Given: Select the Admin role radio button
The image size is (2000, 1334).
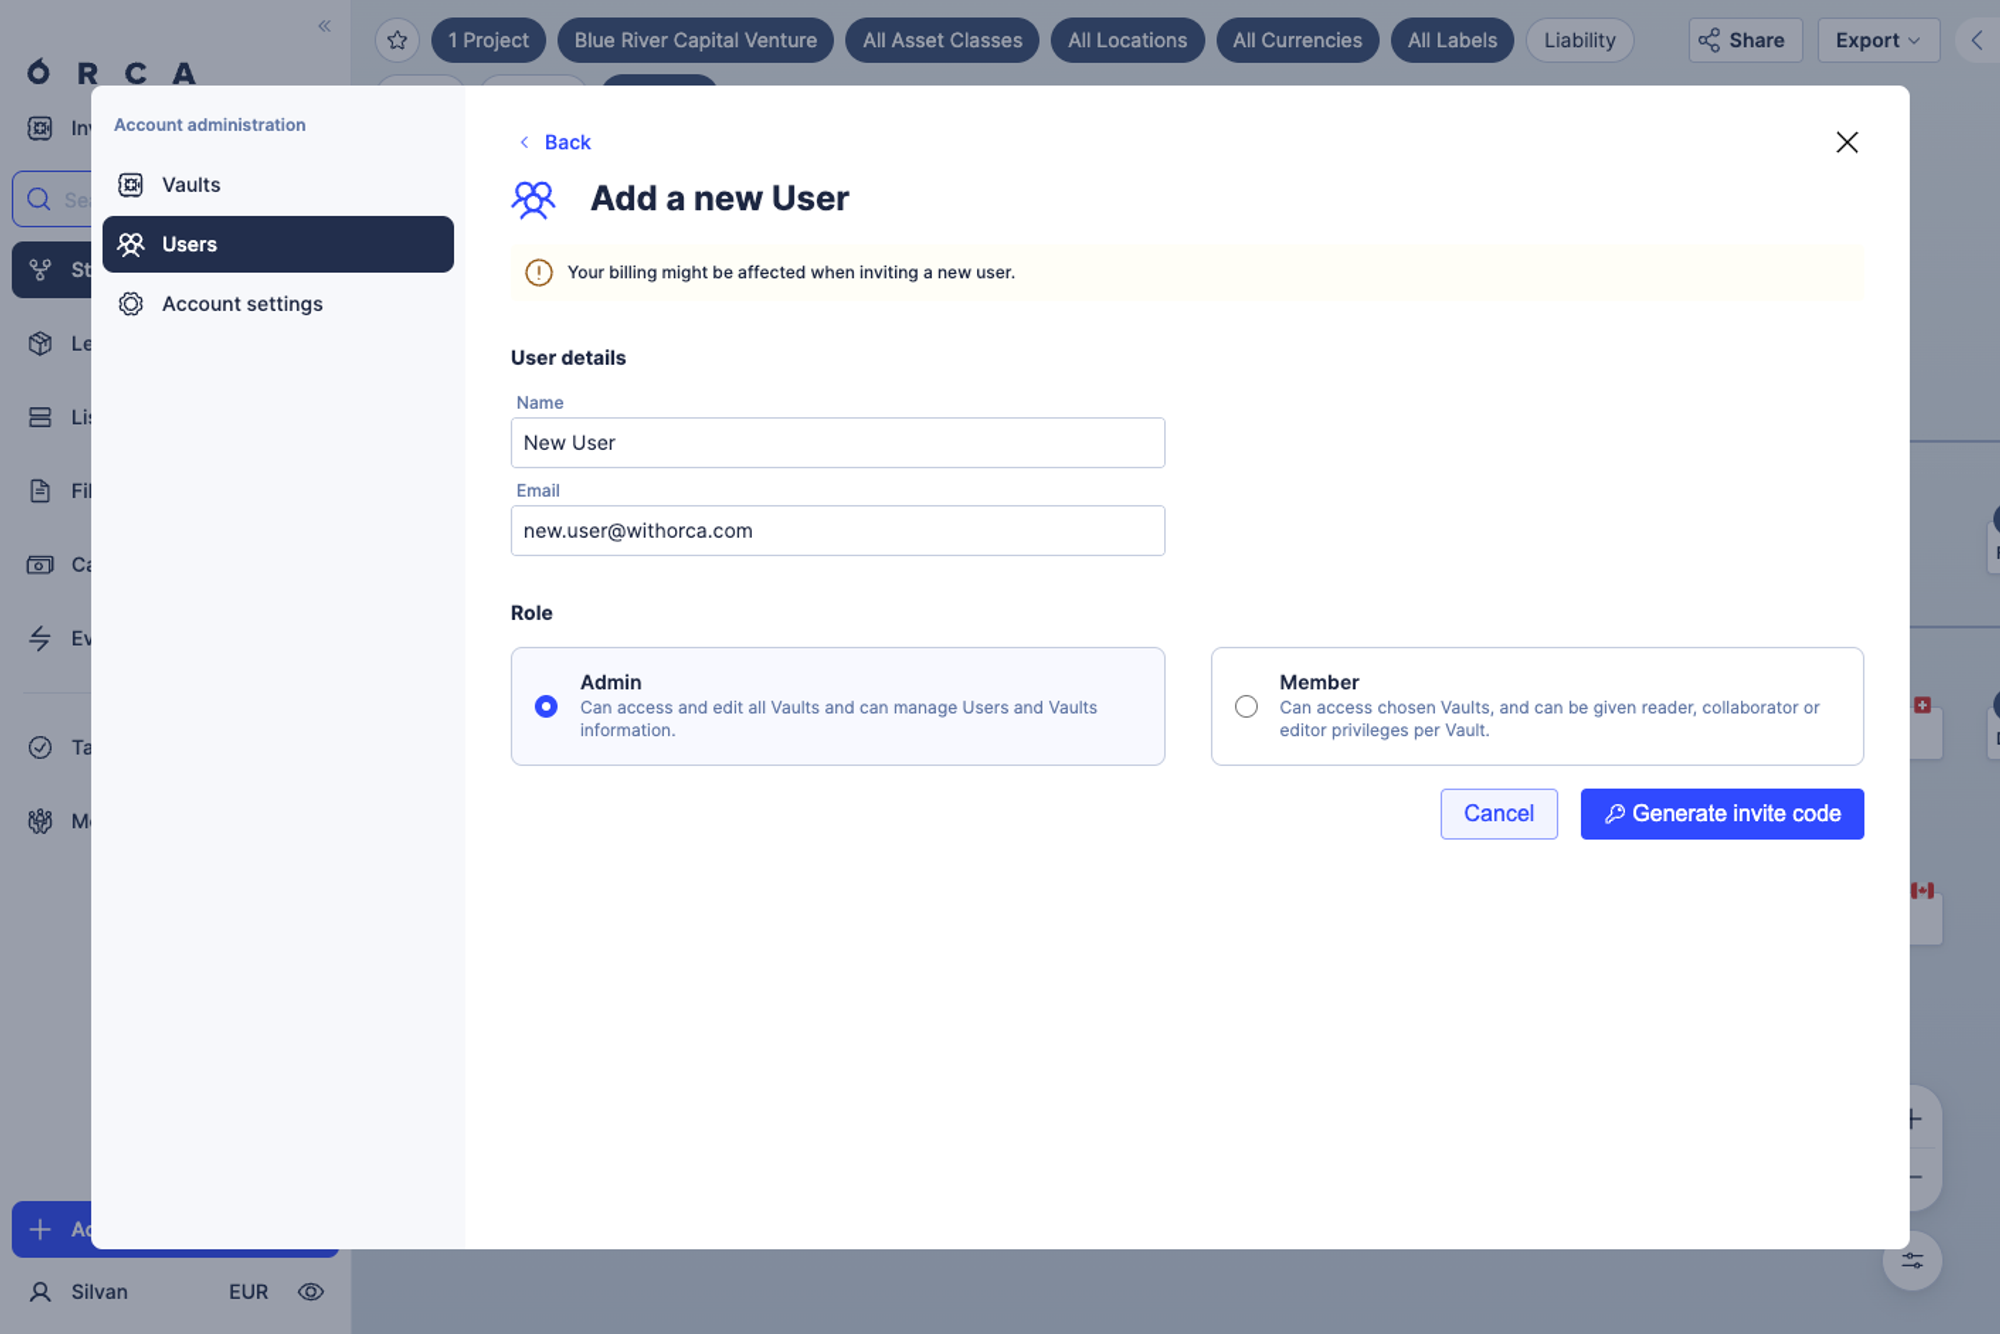Looking at the screenshot, I should click(546, 704).
